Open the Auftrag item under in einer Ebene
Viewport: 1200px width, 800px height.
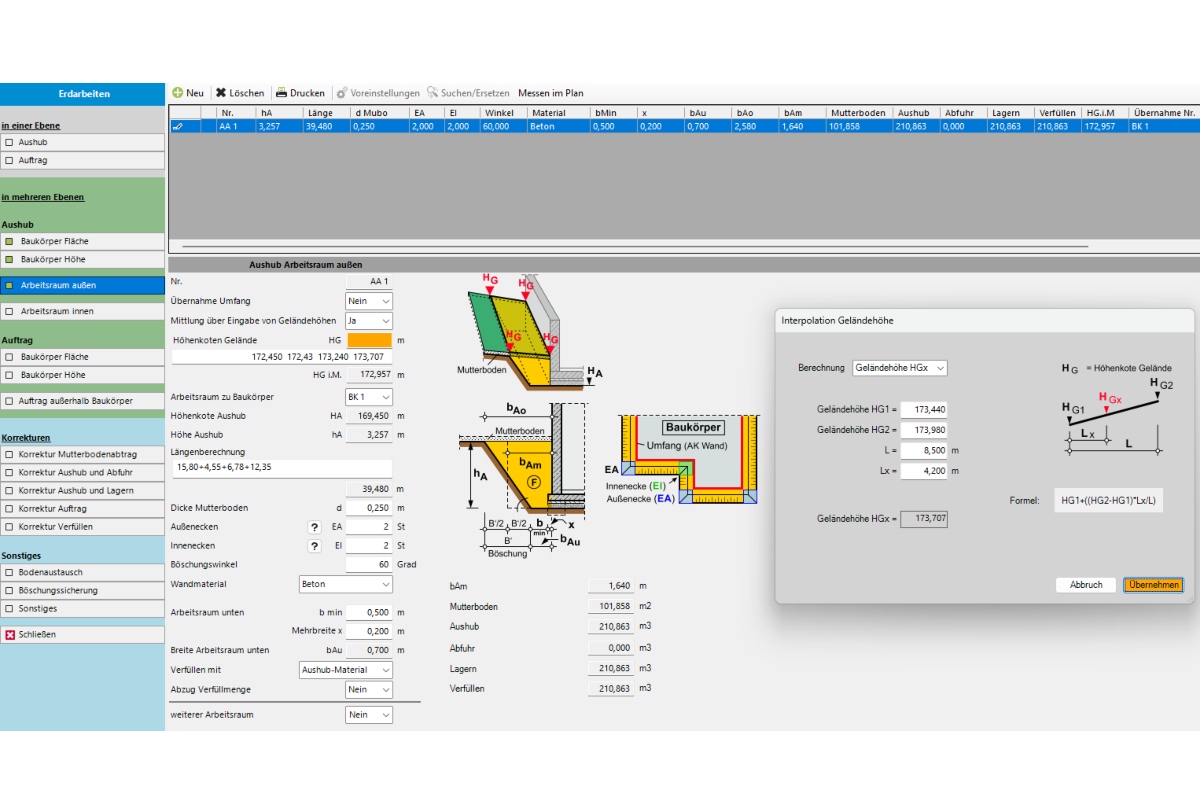(82, 161)
